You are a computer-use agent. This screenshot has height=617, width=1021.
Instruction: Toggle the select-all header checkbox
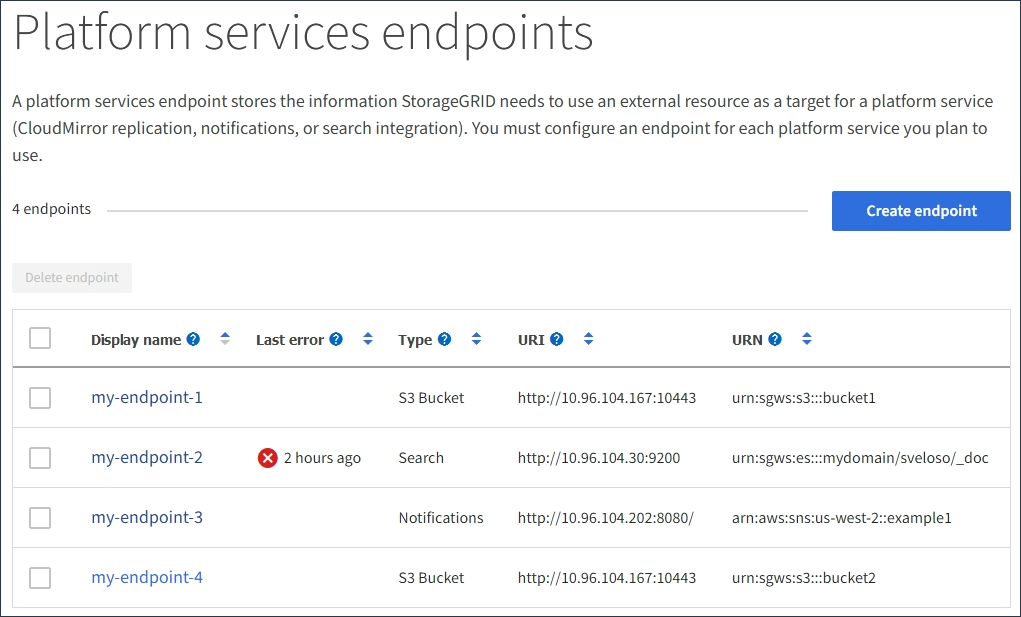(40, 339)
